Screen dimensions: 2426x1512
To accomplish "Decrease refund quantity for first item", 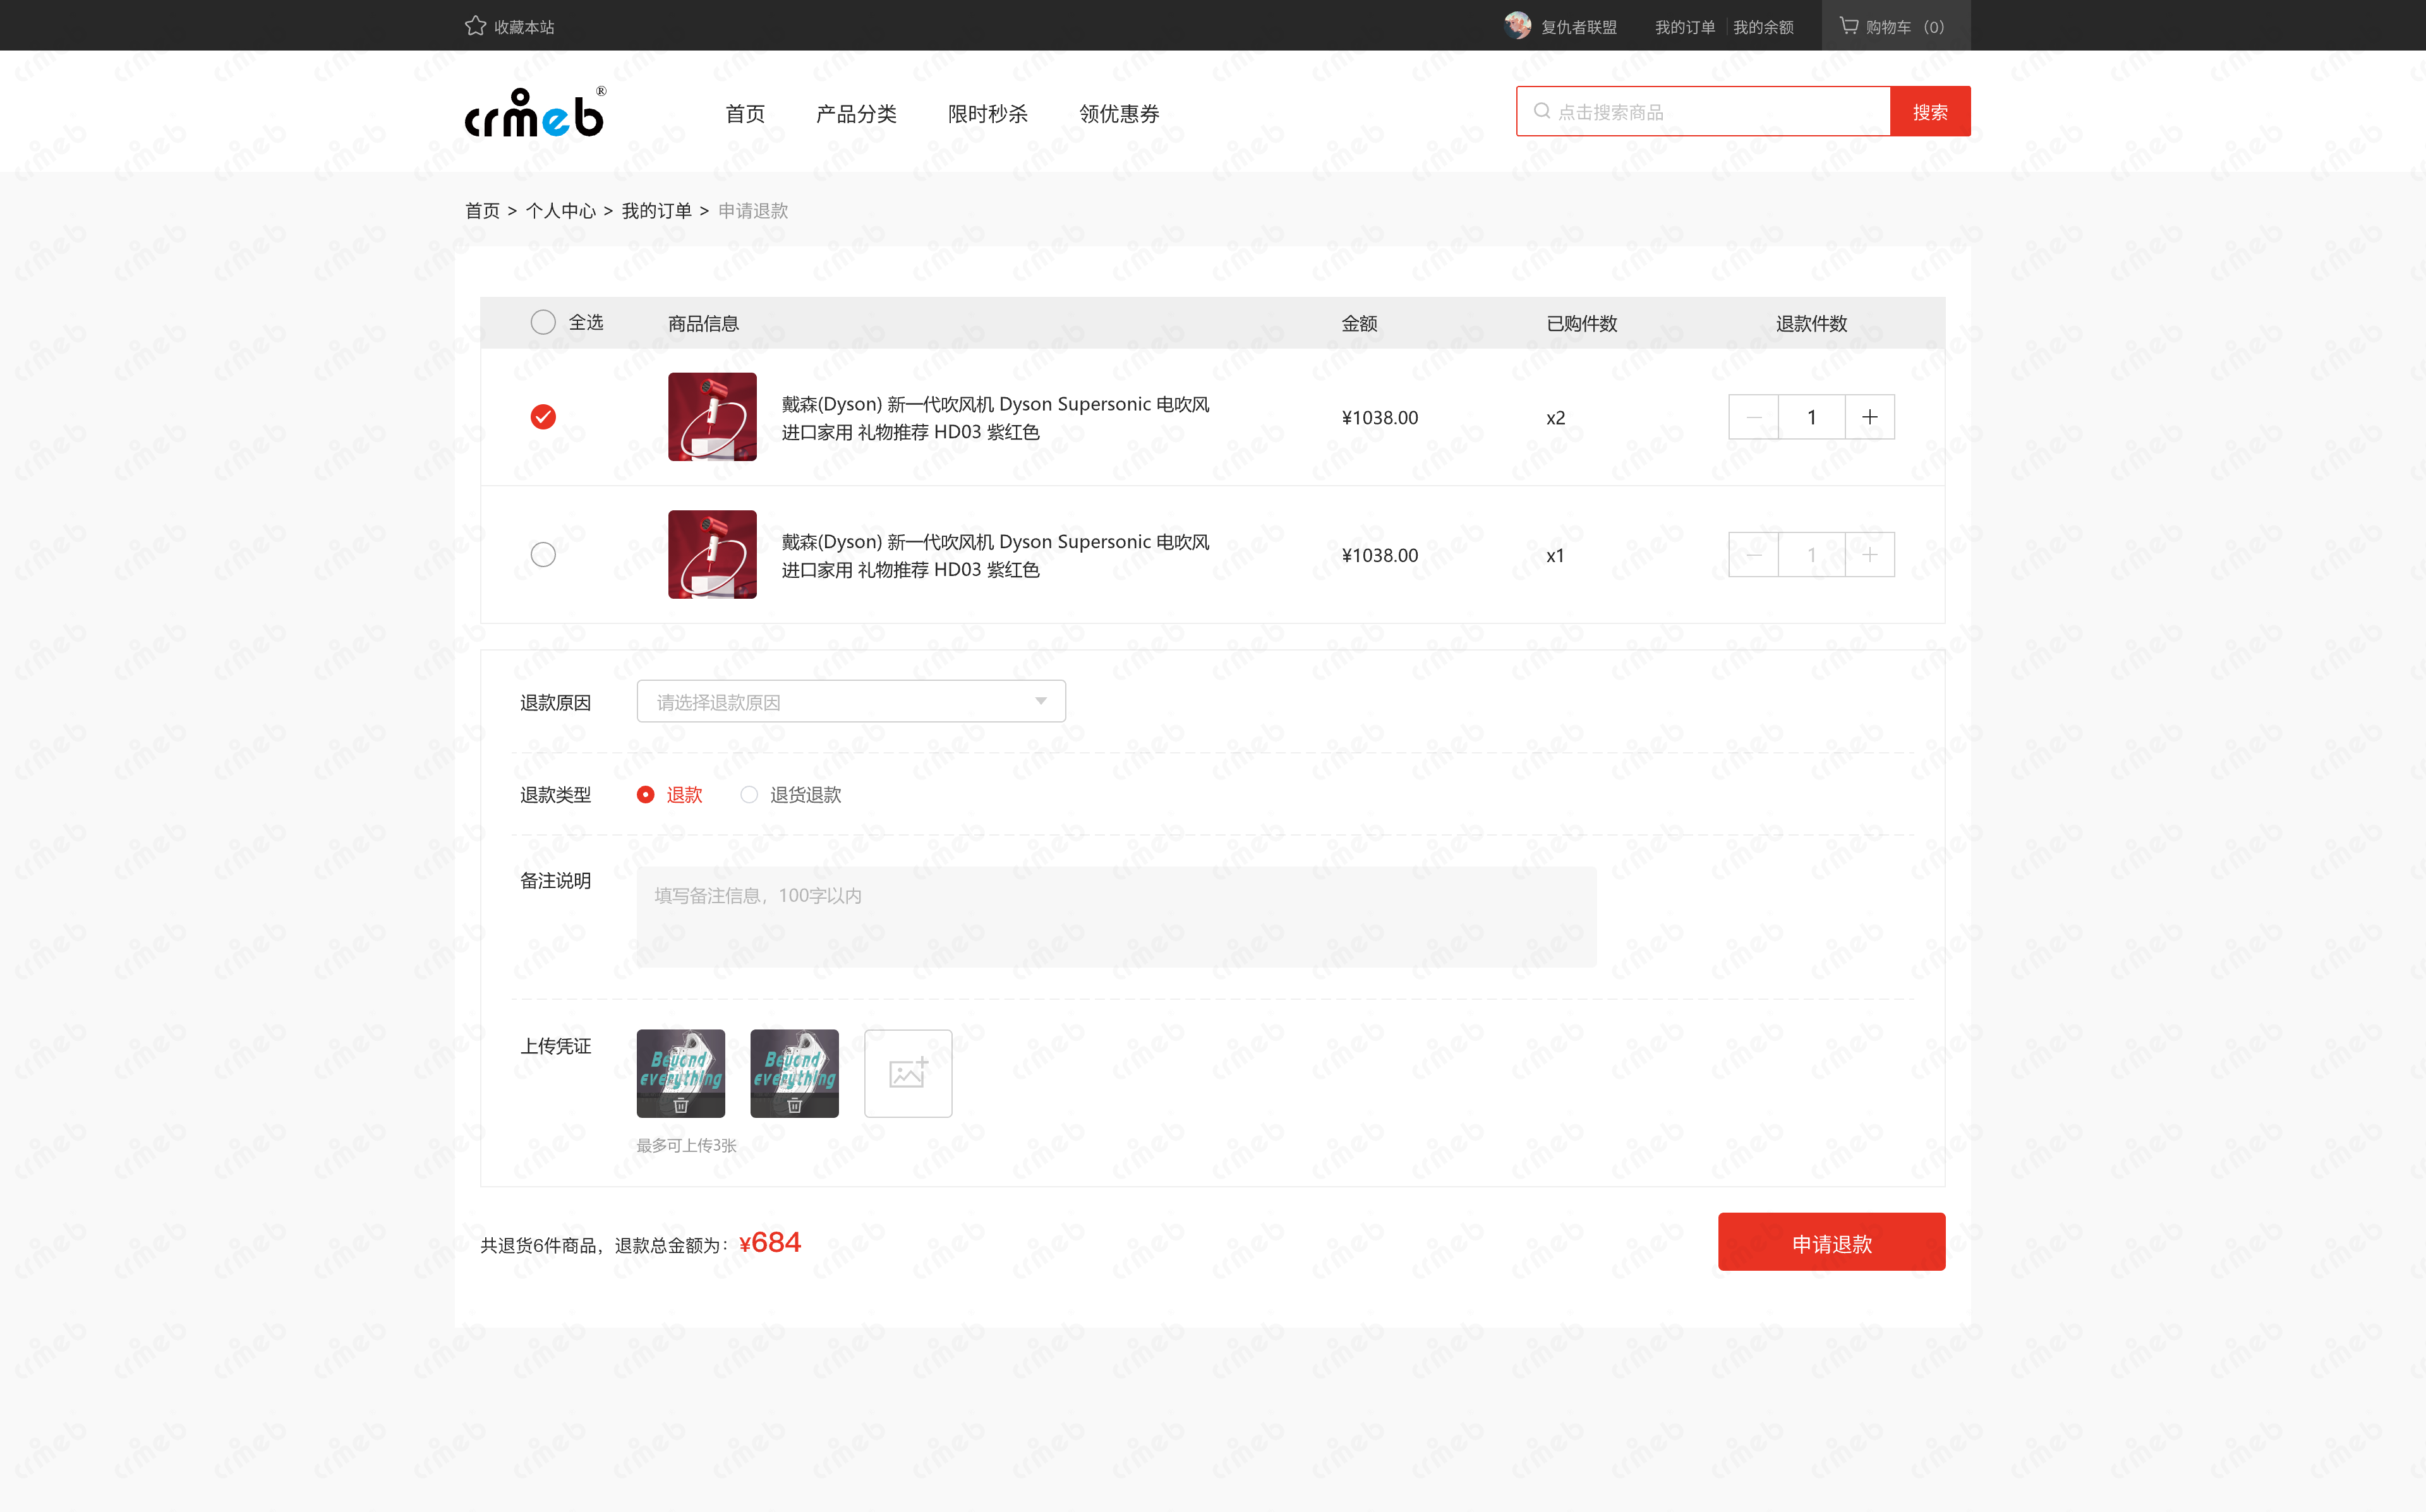I will 1753,417.
